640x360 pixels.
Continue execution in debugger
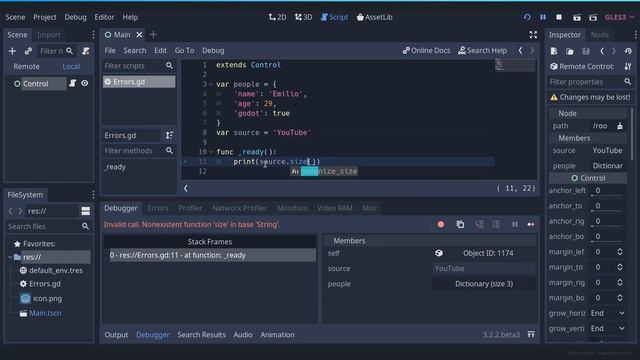pos(531,224)
